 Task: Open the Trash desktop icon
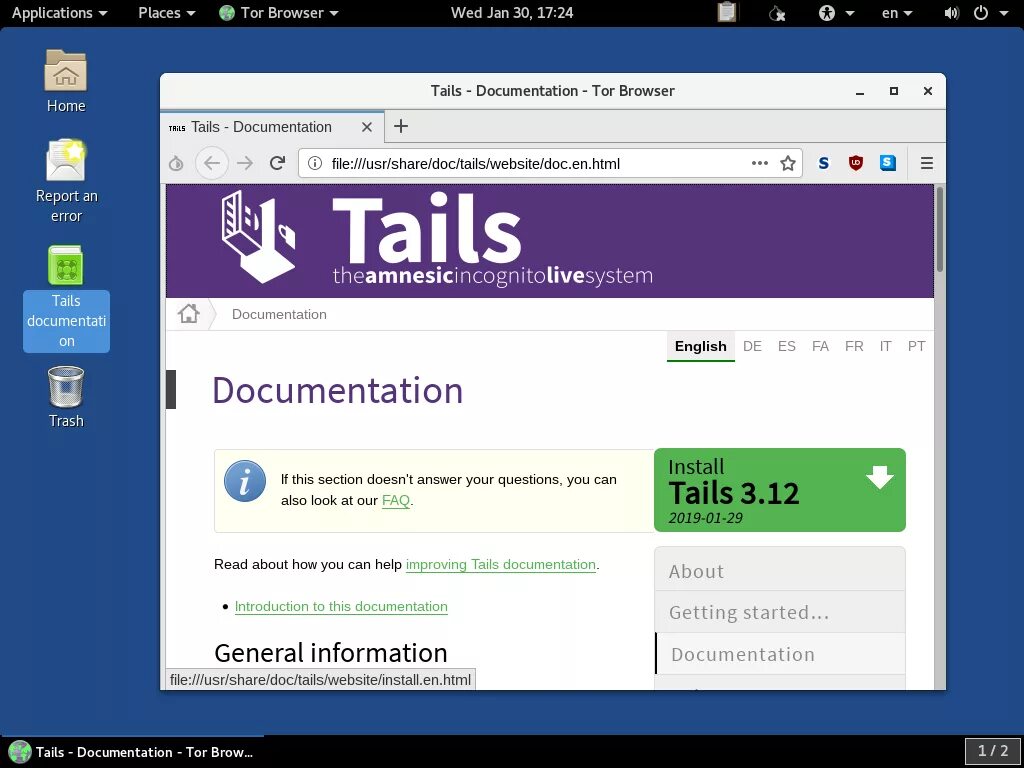[x=66, y=397]
